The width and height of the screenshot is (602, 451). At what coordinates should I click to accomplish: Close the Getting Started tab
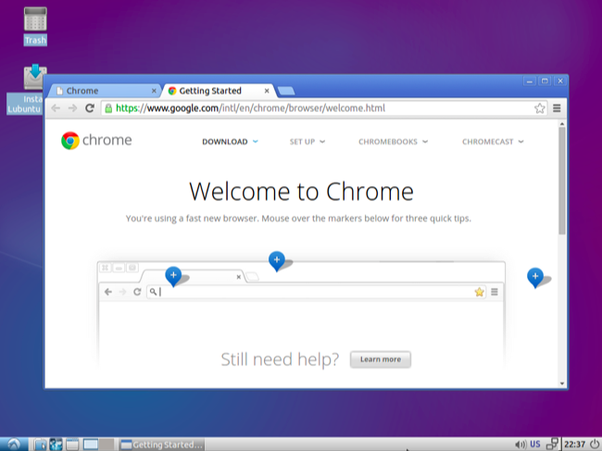pyautogui.click(x=266, y=91)
